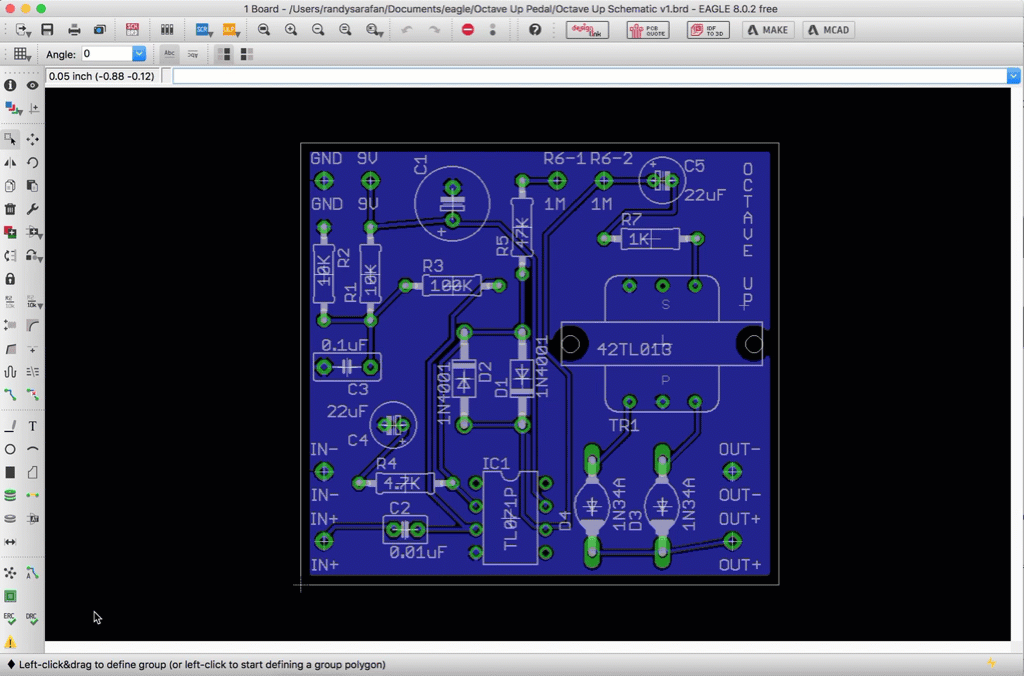
Task: Click the CAM Processor icon
Action: 99,30
